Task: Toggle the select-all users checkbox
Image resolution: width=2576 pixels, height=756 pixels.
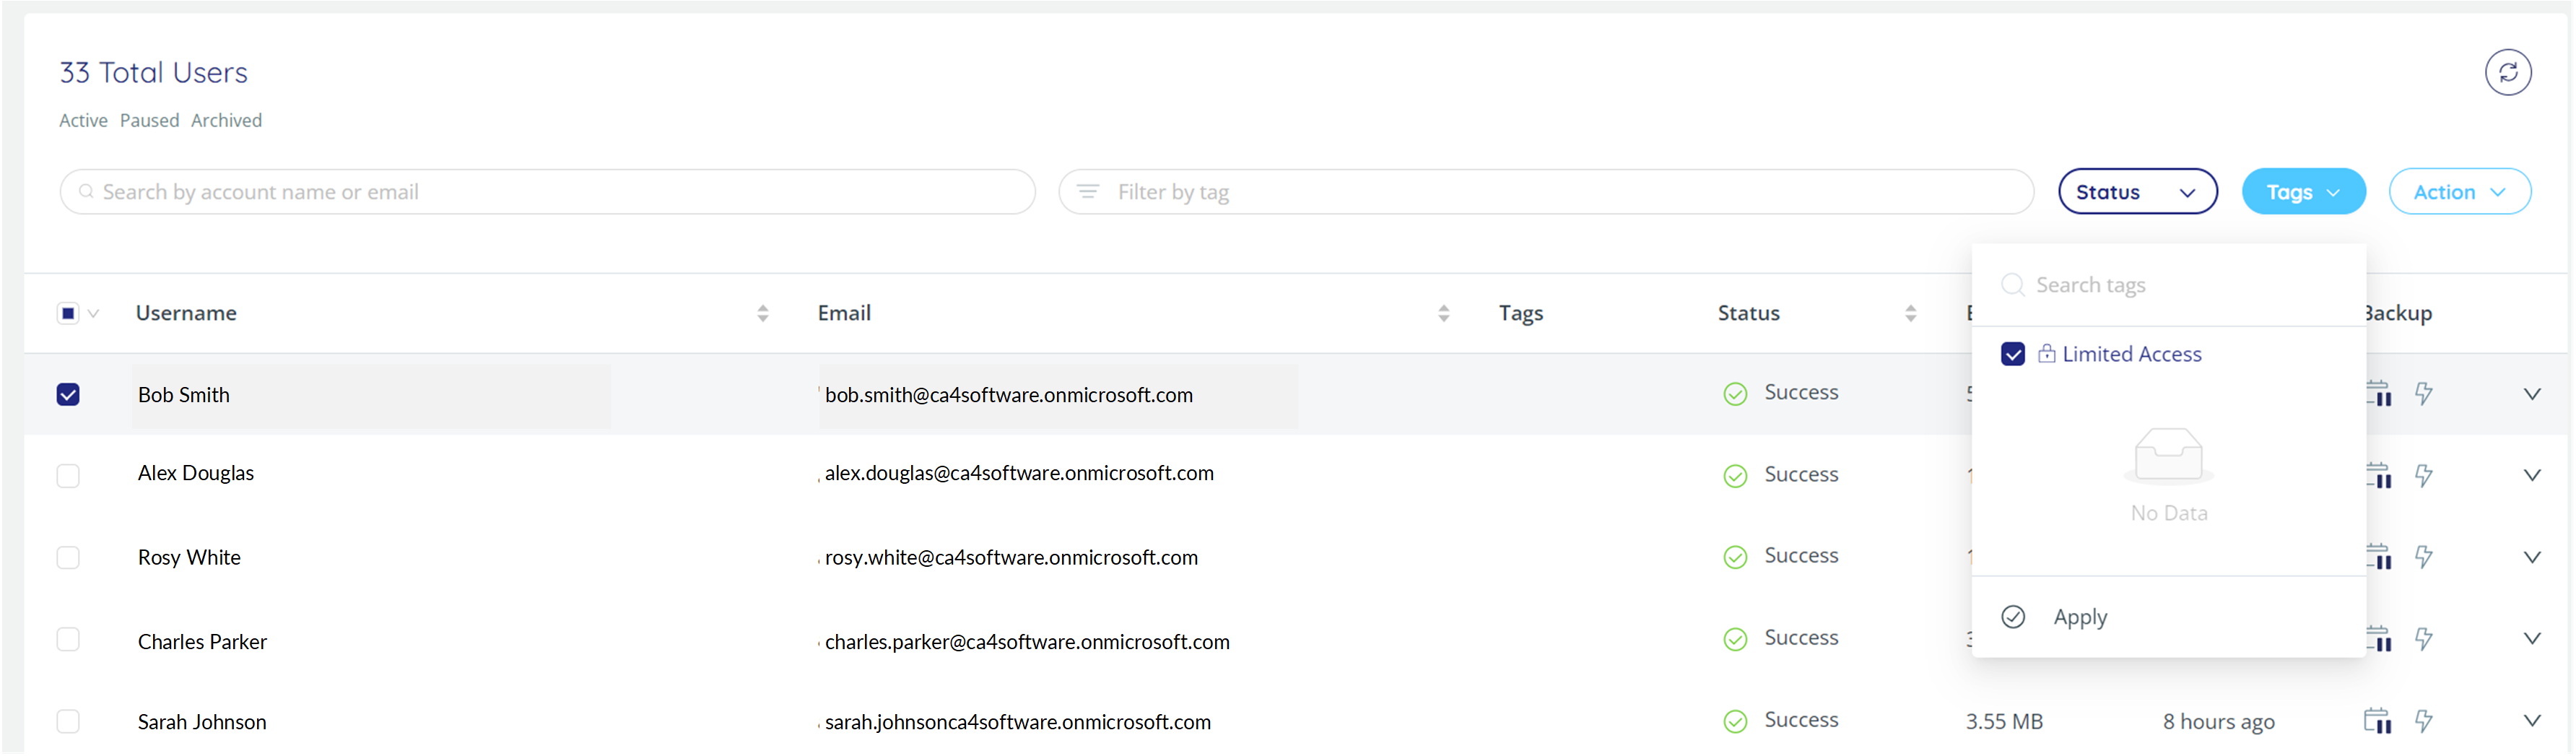Action: pyautogui.click(x=68, y=313)
